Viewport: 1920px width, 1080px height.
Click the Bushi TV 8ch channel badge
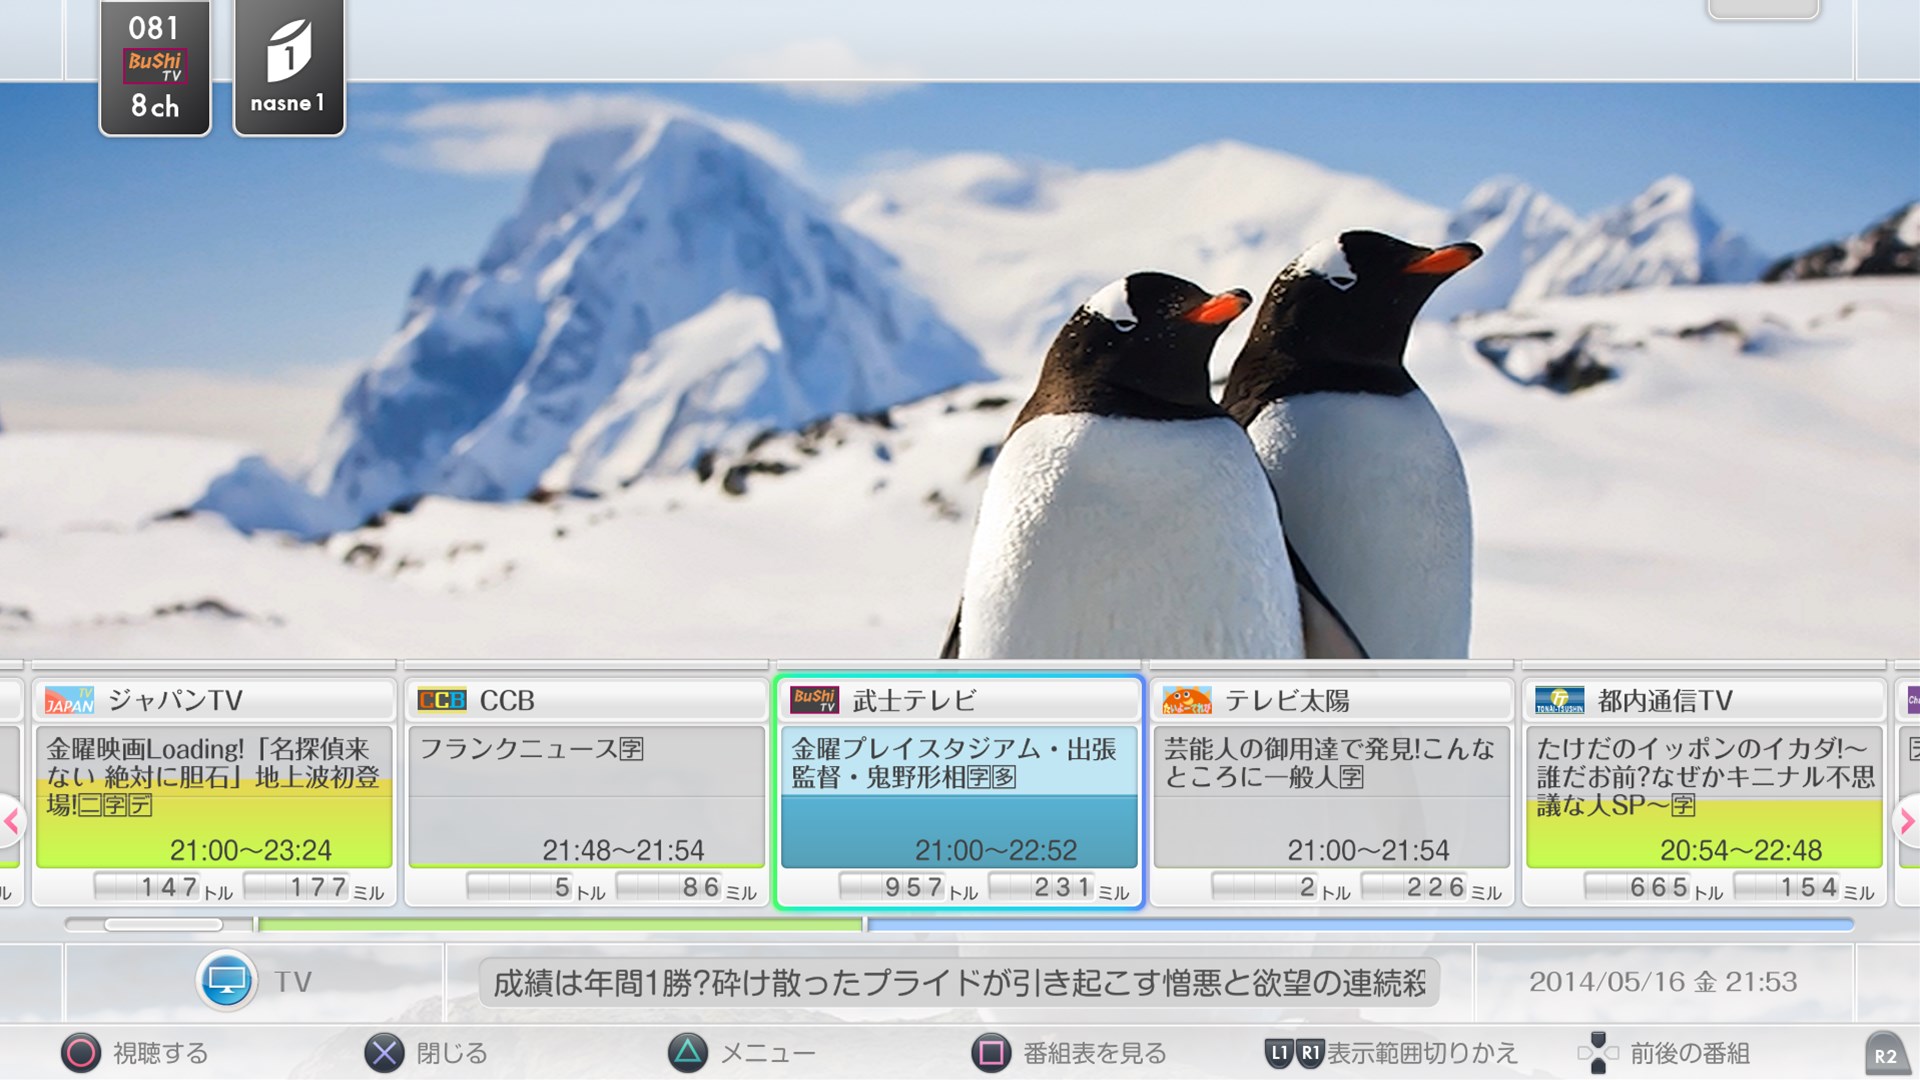155,68
